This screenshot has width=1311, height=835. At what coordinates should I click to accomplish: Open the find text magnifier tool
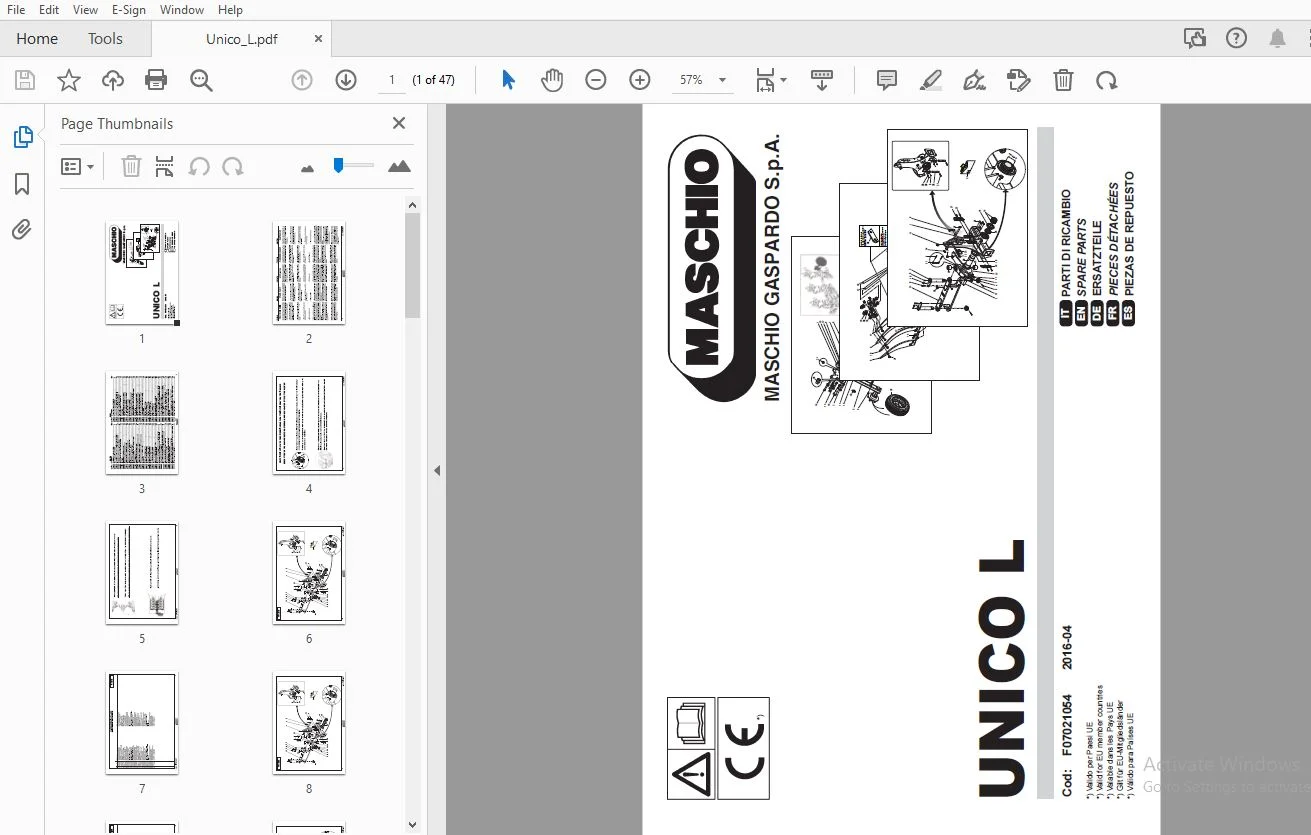pos(202,80)
